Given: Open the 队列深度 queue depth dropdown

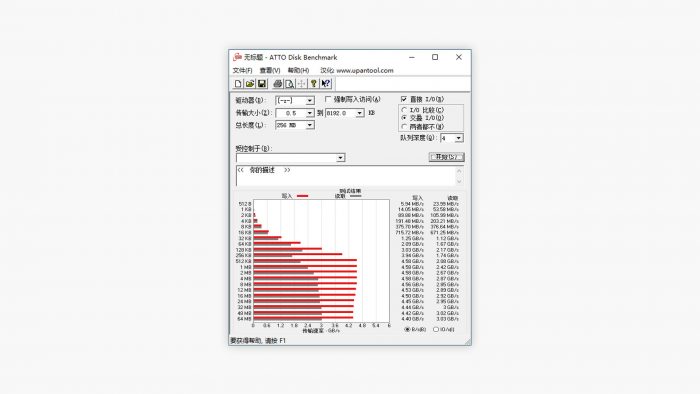Looking at the screenshot, I should coord(458,138).
